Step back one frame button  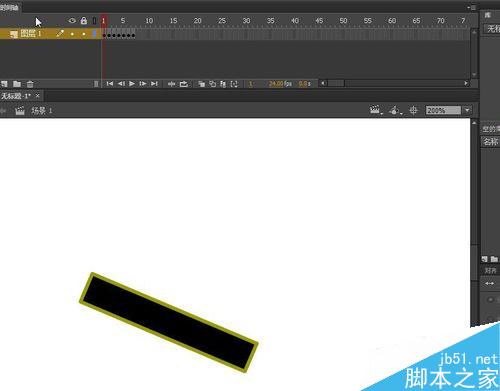[x=121, y=84]
